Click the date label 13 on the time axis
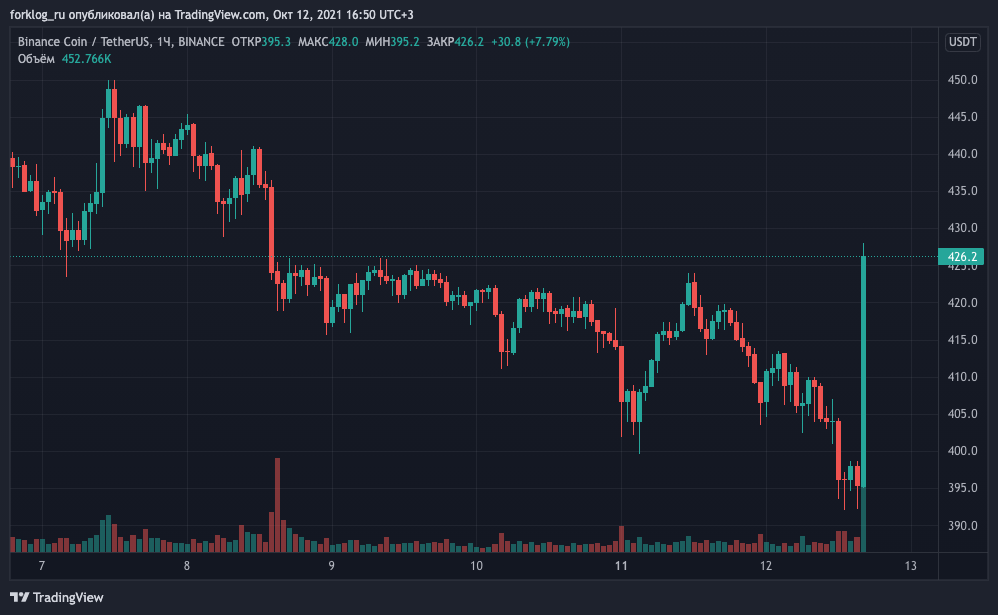 pyautogui.click(x=911, y=565)
